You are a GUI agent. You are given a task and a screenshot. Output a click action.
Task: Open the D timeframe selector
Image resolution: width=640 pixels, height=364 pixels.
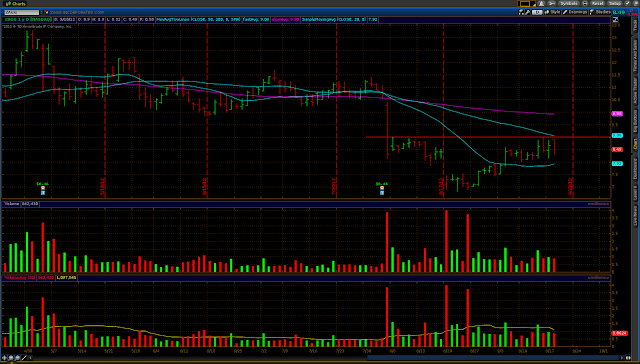pyautogui.click(x=537, y=12)
